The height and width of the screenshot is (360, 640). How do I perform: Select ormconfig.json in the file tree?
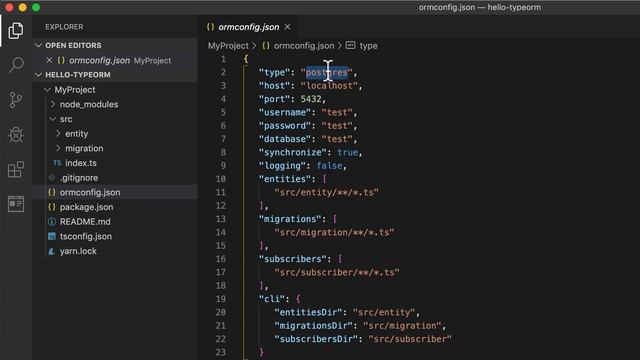pos(115,192)
